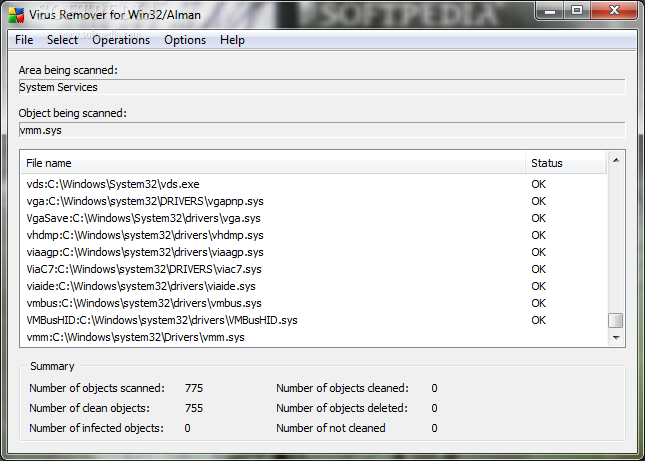The height and width of the screenshot is (461, 645).
Task: Click the file list scrollbar thumb
Action: [x=616, y=320]
